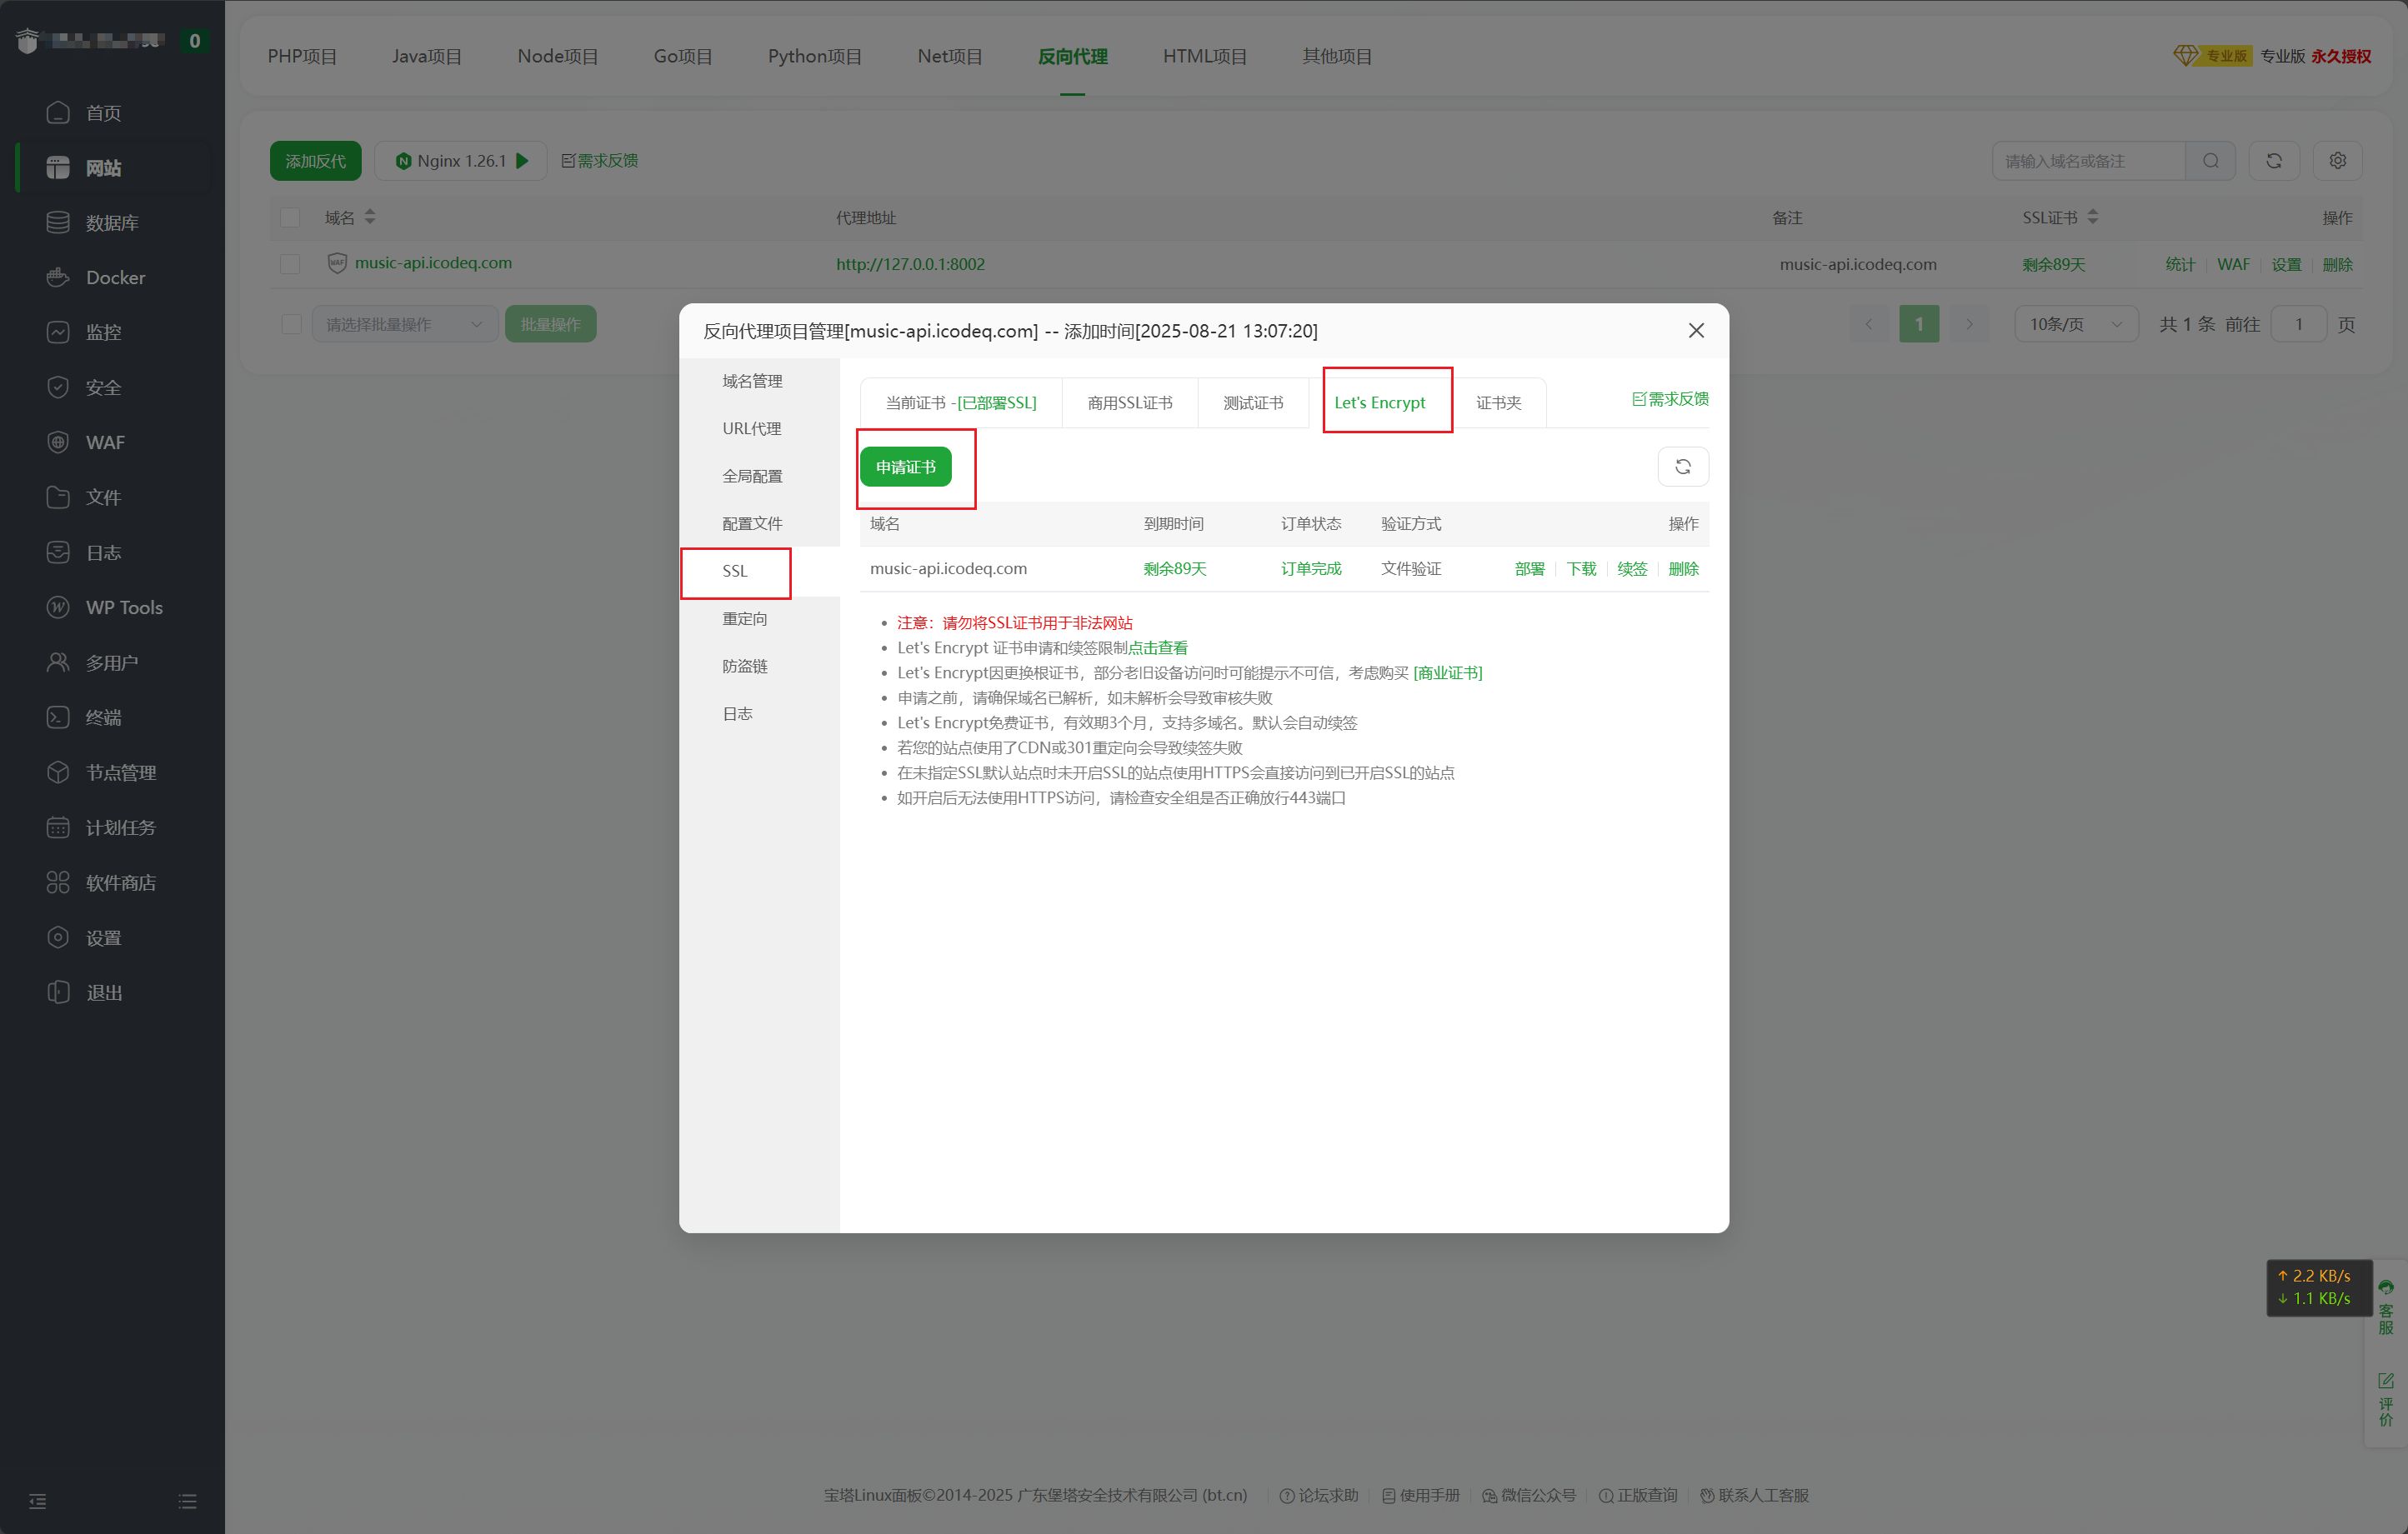Collapse the sidebar using bottom-left icon
Screen dimensions: 2408x1534
coord(38,1501)
